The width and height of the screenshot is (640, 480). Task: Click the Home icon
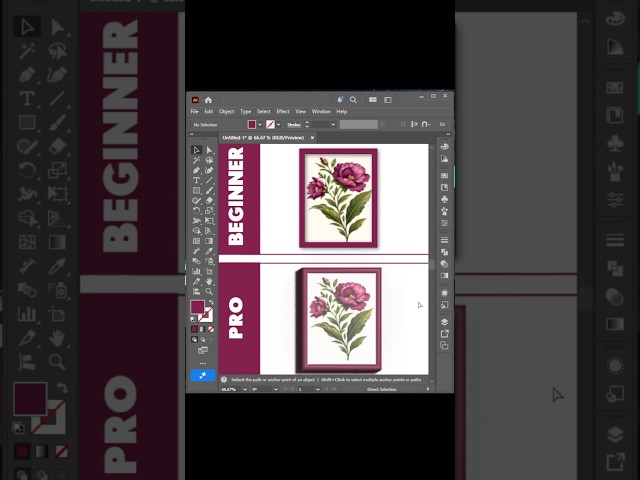[x=208, y=100]
